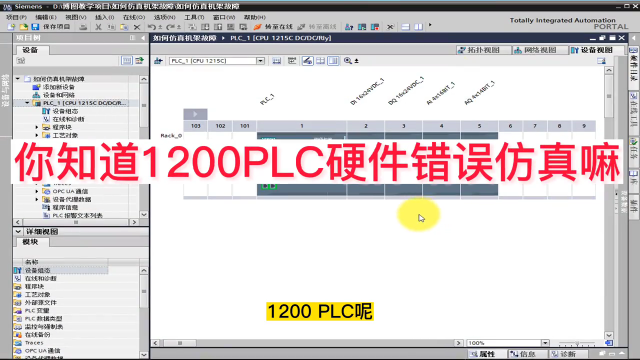Go online with 转至在线 button
The height and width of the screenshot is (360, 640).
pyautogui.click(x=273, y=27)
